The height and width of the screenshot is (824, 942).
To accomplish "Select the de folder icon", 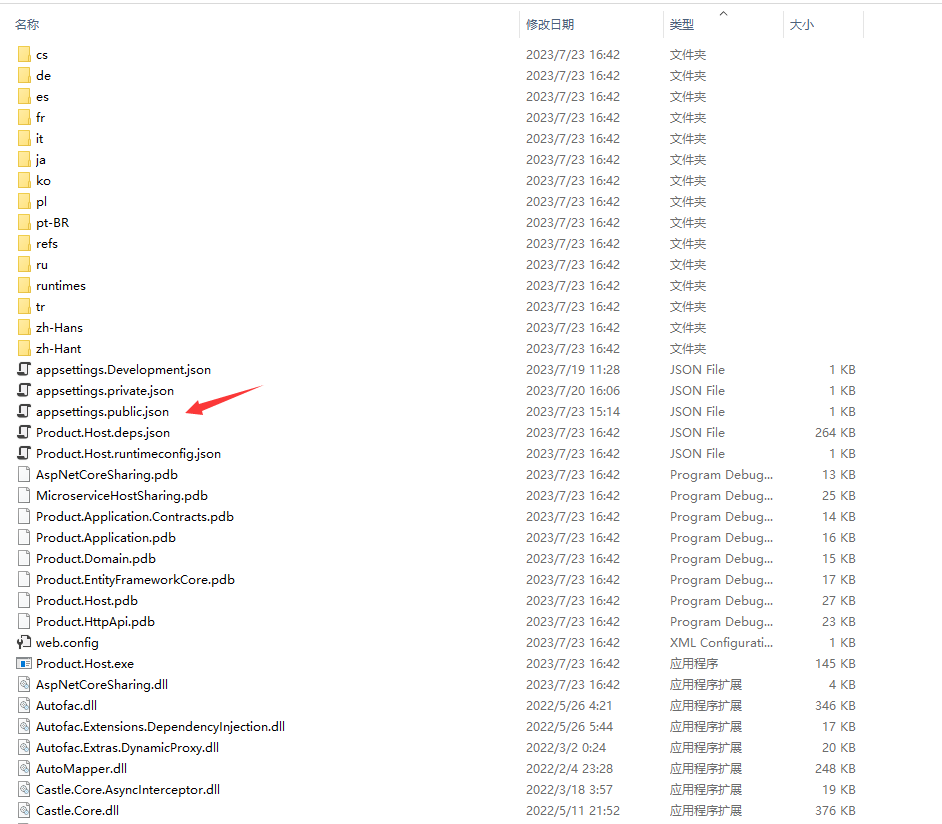I will [x=24, y=76].
